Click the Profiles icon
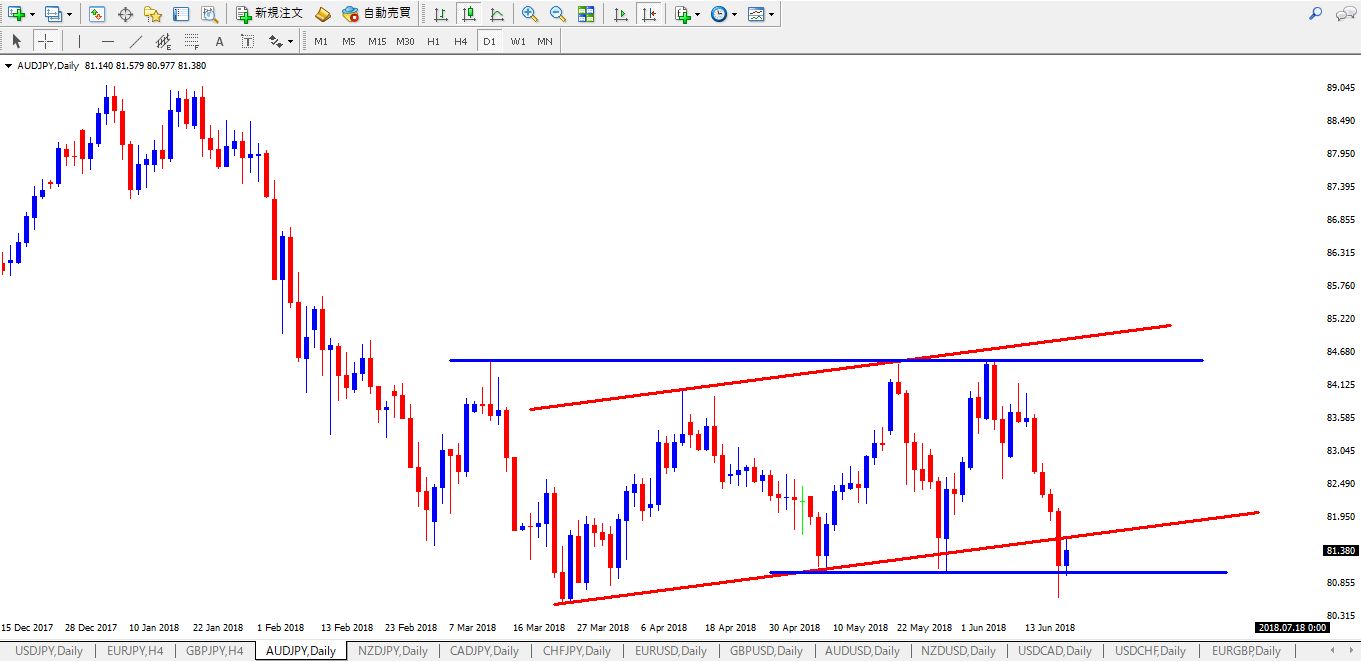This screenshot has height=662, width=1361. point(53,14)
